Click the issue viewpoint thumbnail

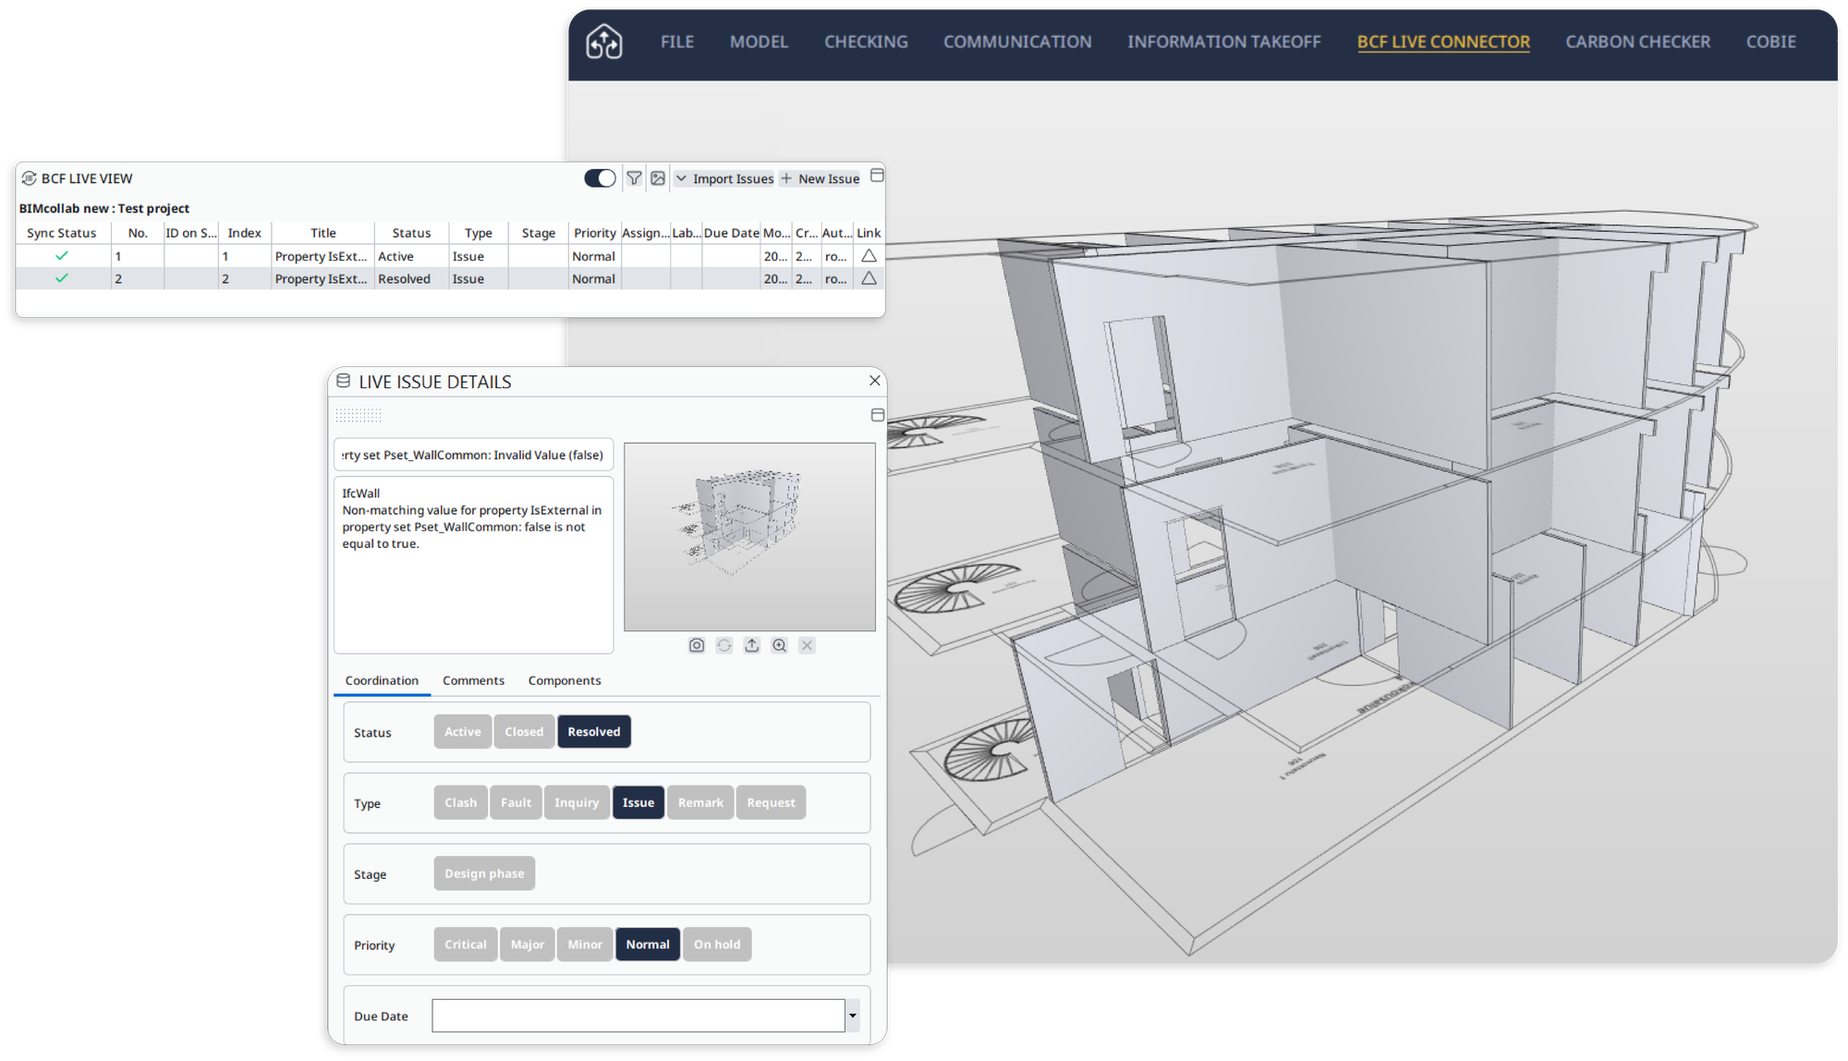(x=749, y=537)
